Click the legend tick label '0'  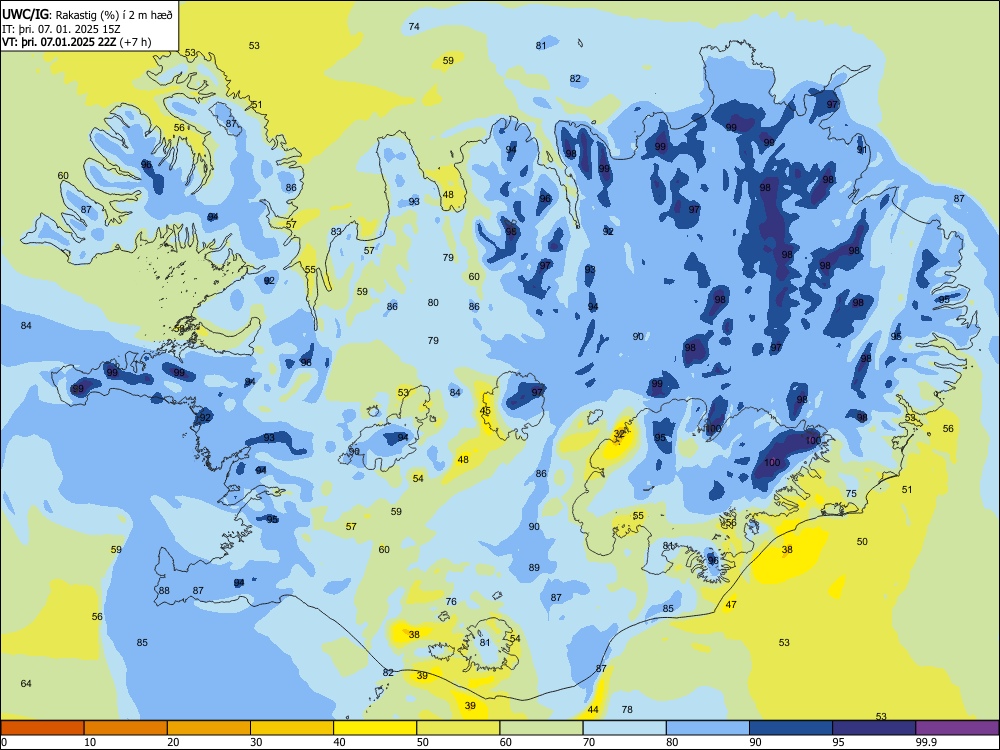(x=4, y=742)
